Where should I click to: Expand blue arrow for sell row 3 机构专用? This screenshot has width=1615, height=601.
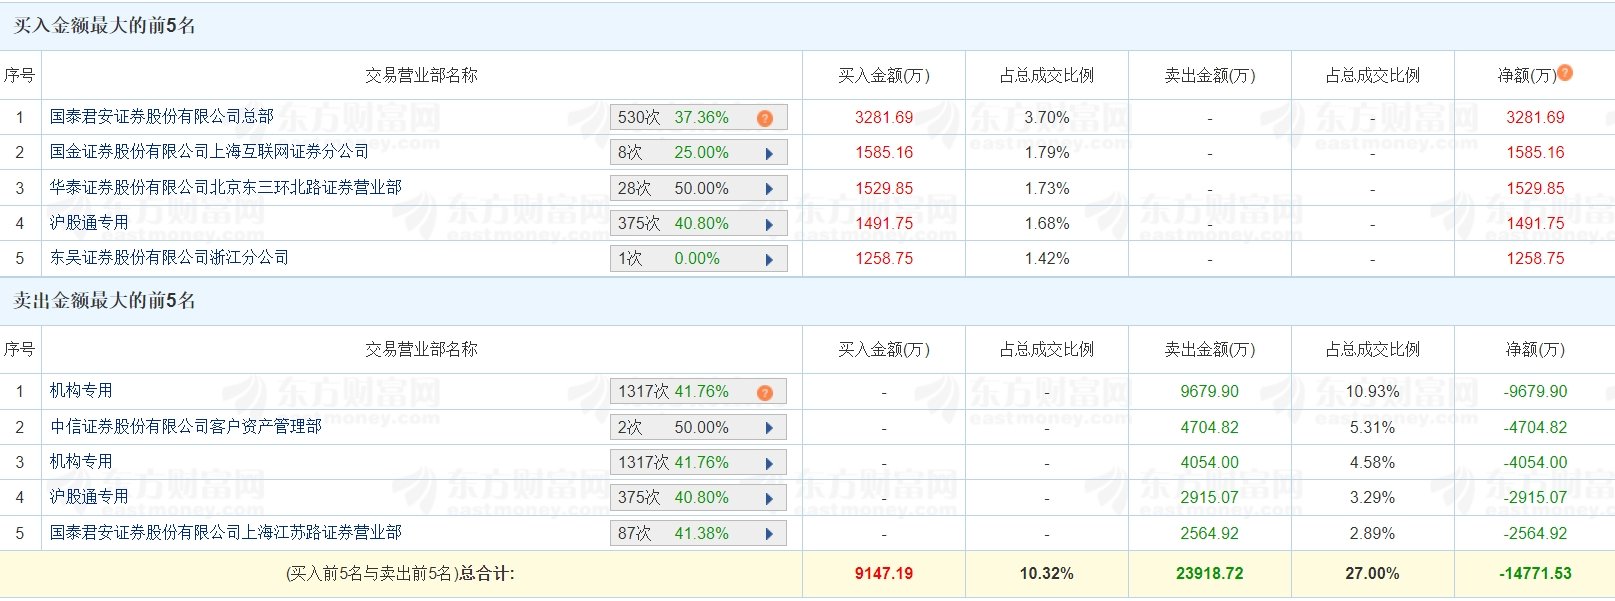pos(769,463)
